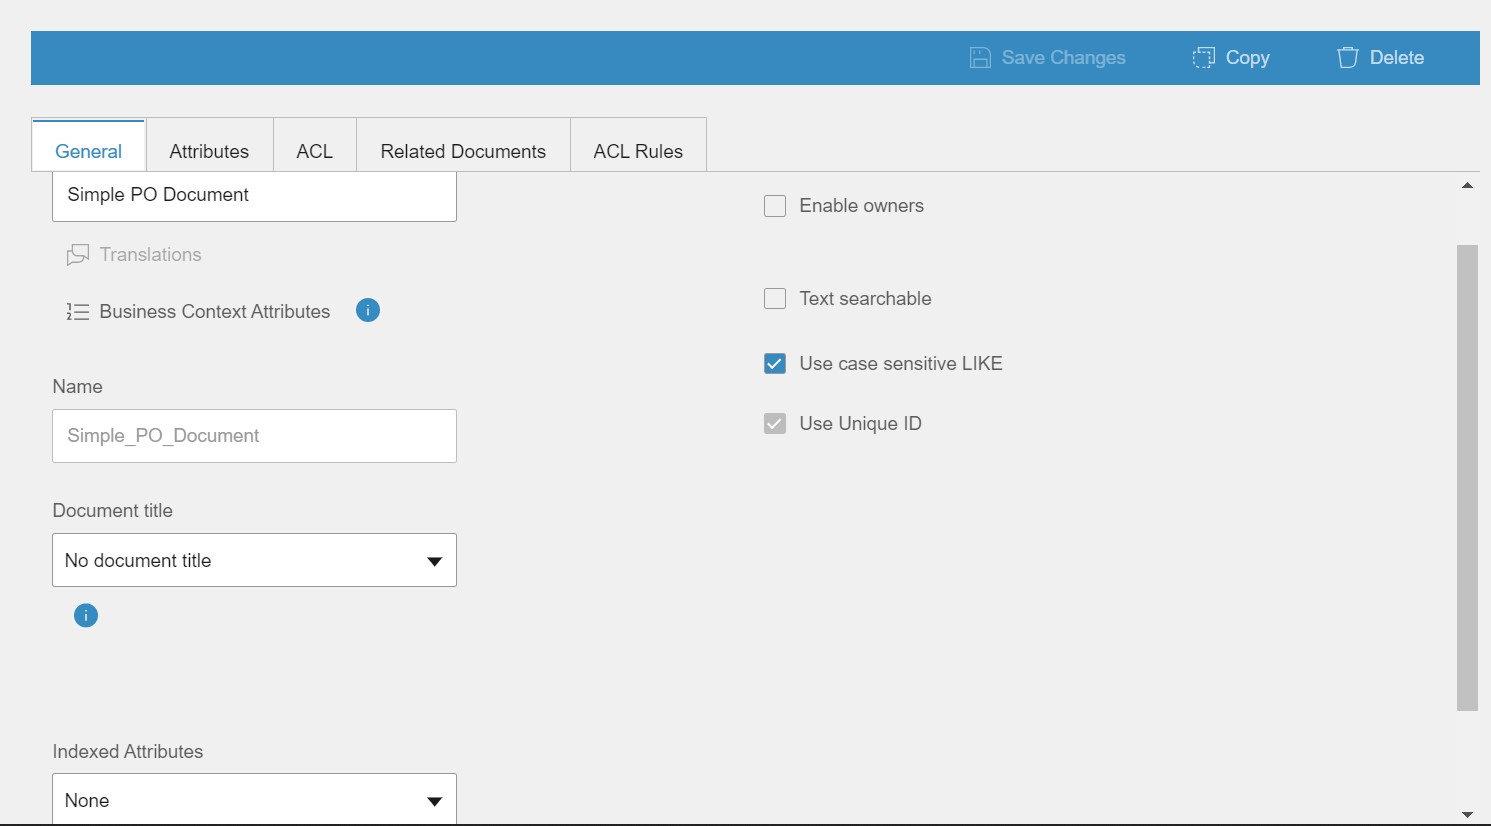Image resolution: width=1491 pixels, height=826 pixels.
Task: Click the Translations speech bubble icon
Action: (78, 255)
